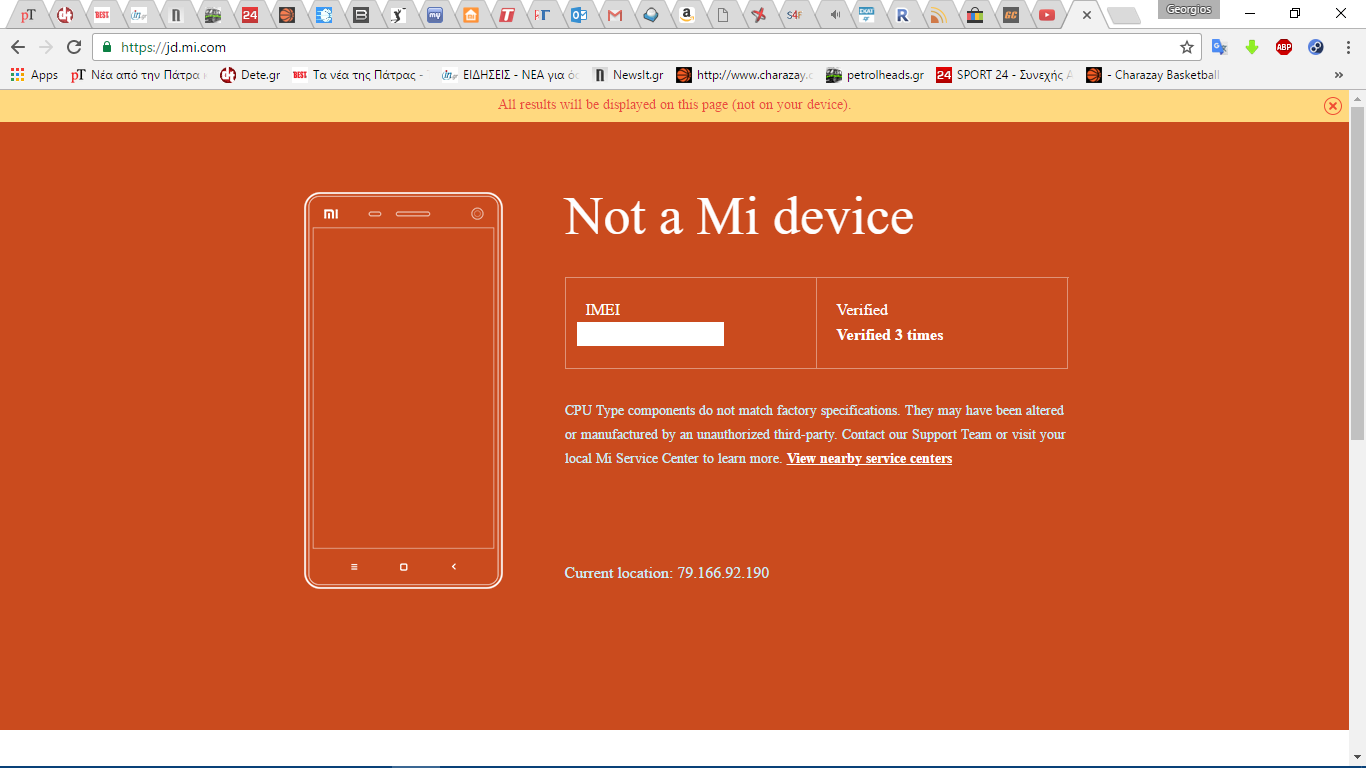Screen dimensions: 1366x768
Task: Click the Google Translate extension icon
Action: (1219, 47)
